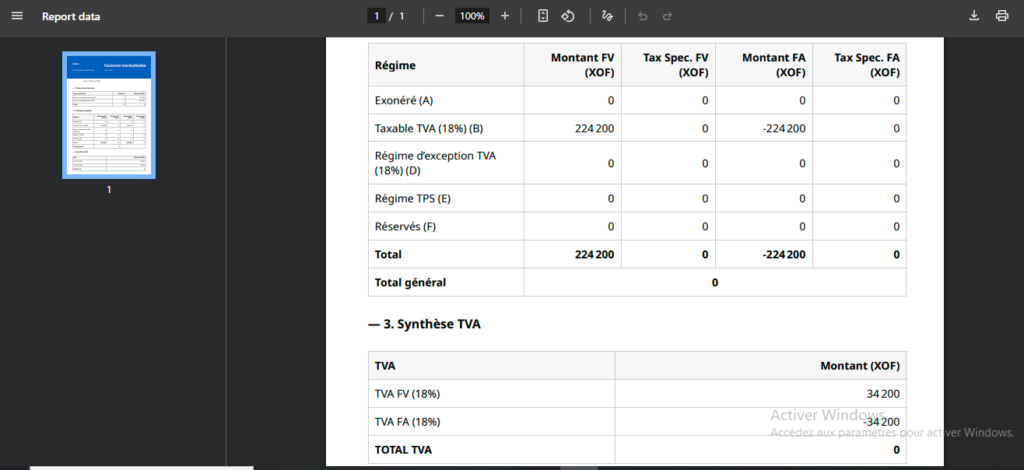Image resolution: width=1024 pixels, height=470 pixels.
Task: Click the zoom out minus button
Action: (439, 16)
